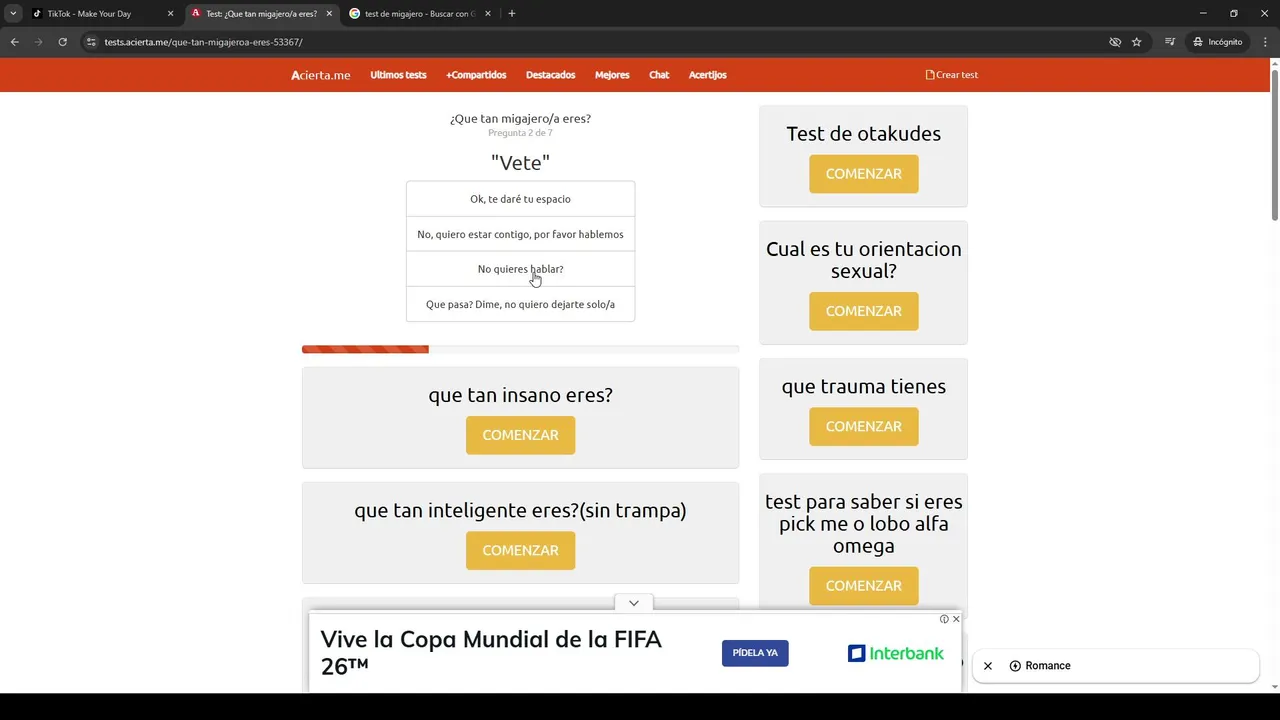Start the 'Cual es tu orientacion sexual?' test
This screenshot has width=1280, height=720.
863,311
